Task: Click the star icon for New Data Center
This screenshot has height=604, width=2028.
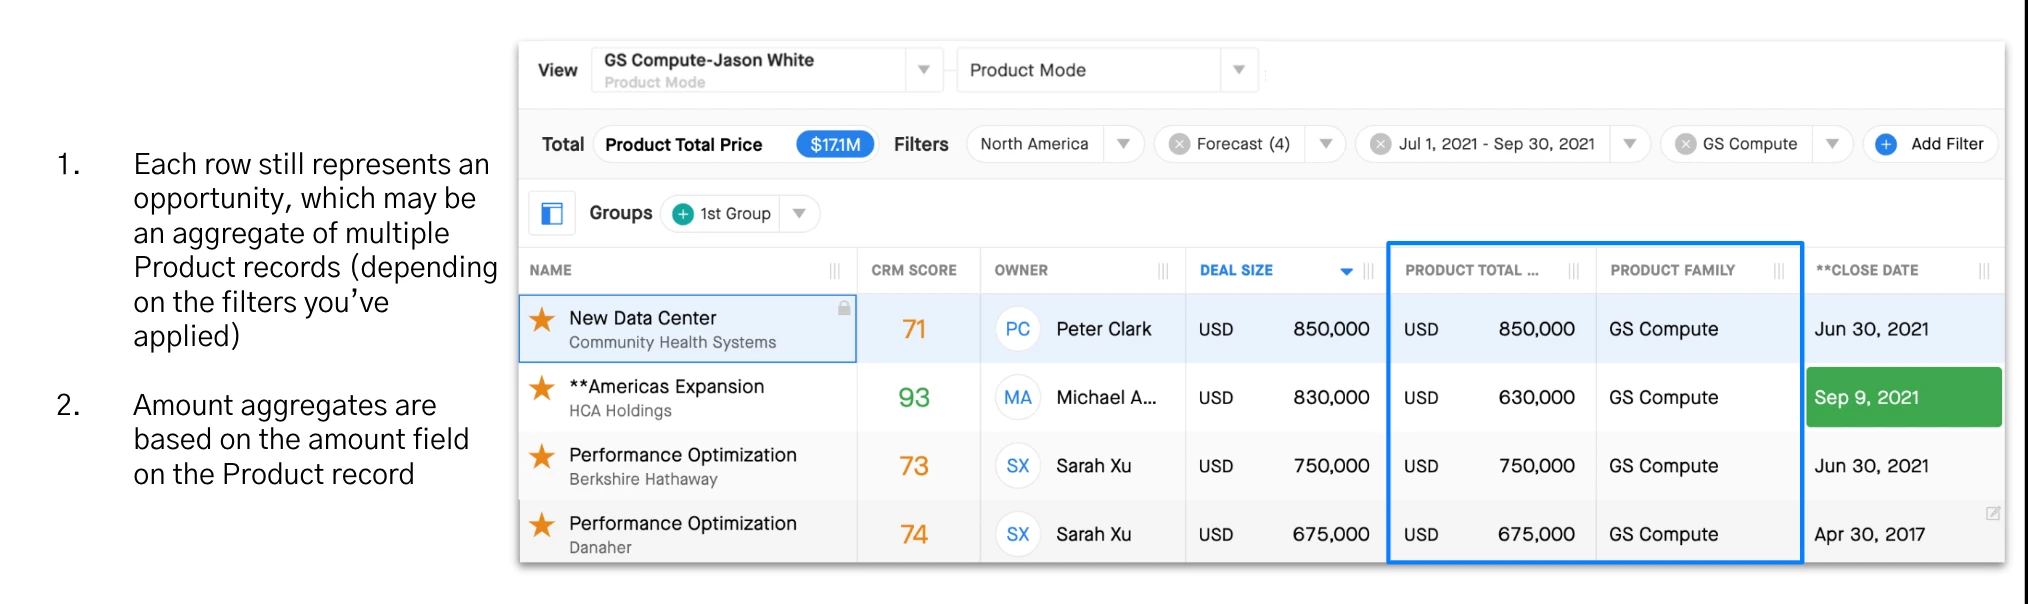Action: 542,320
